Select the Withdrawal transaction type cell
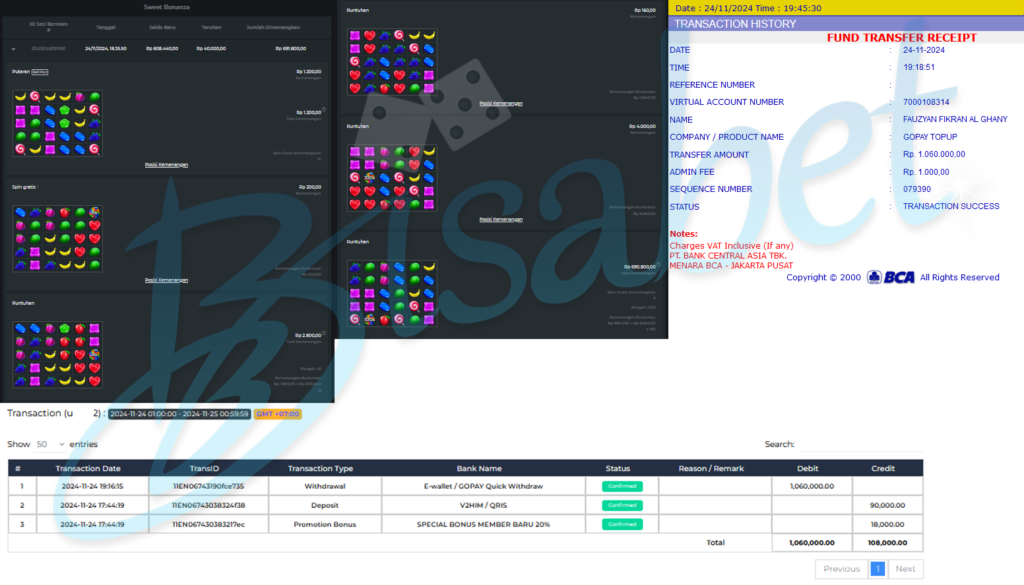Image resolution: width=1024 pixels, height=585 pixels. point(325,486)
